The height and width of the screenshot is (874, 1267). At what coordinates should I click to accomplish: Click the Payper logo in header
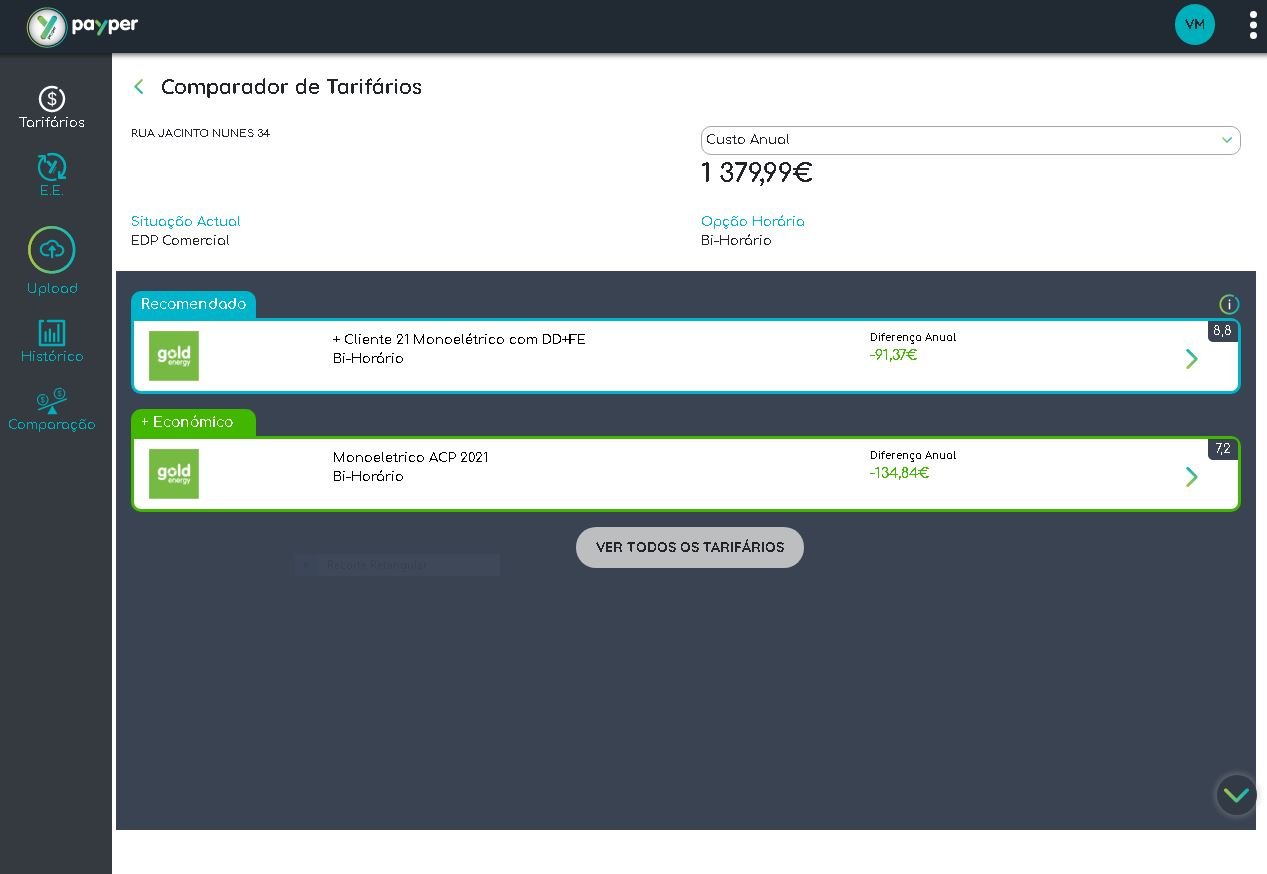(82, 27)
